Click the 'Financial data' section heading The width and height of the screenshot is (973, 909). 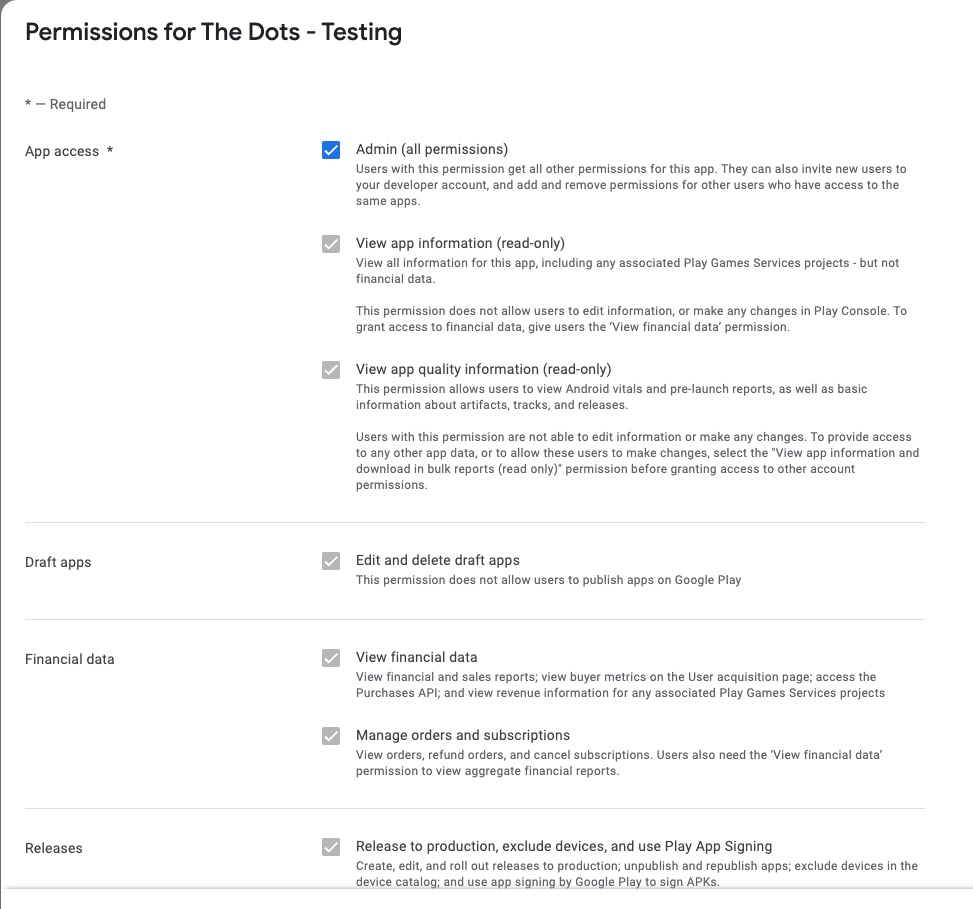(70, 660)
